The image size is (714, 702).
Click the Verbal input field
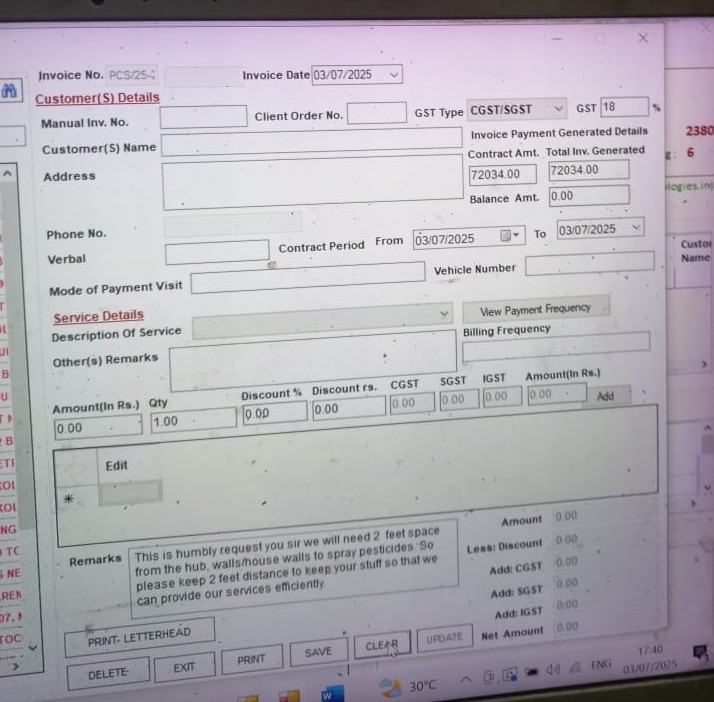(217, 252)
